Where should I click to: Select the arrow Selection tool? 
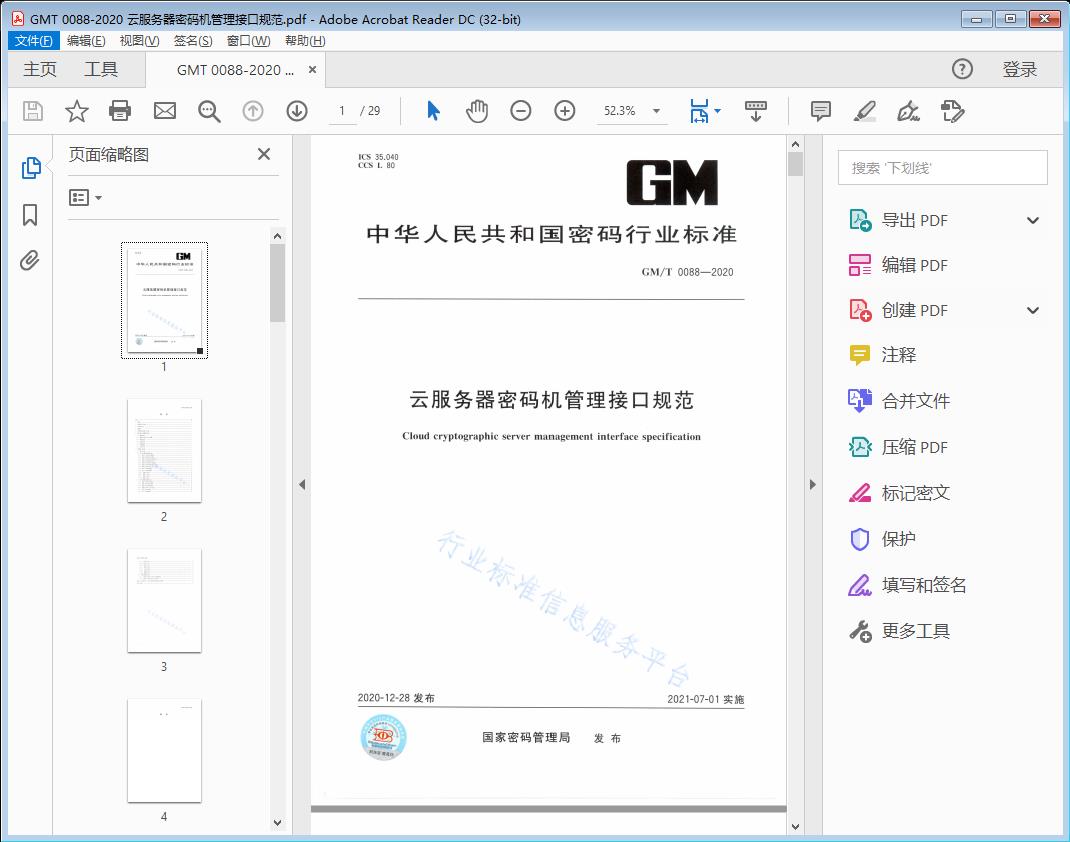click(x=433, y=111)
